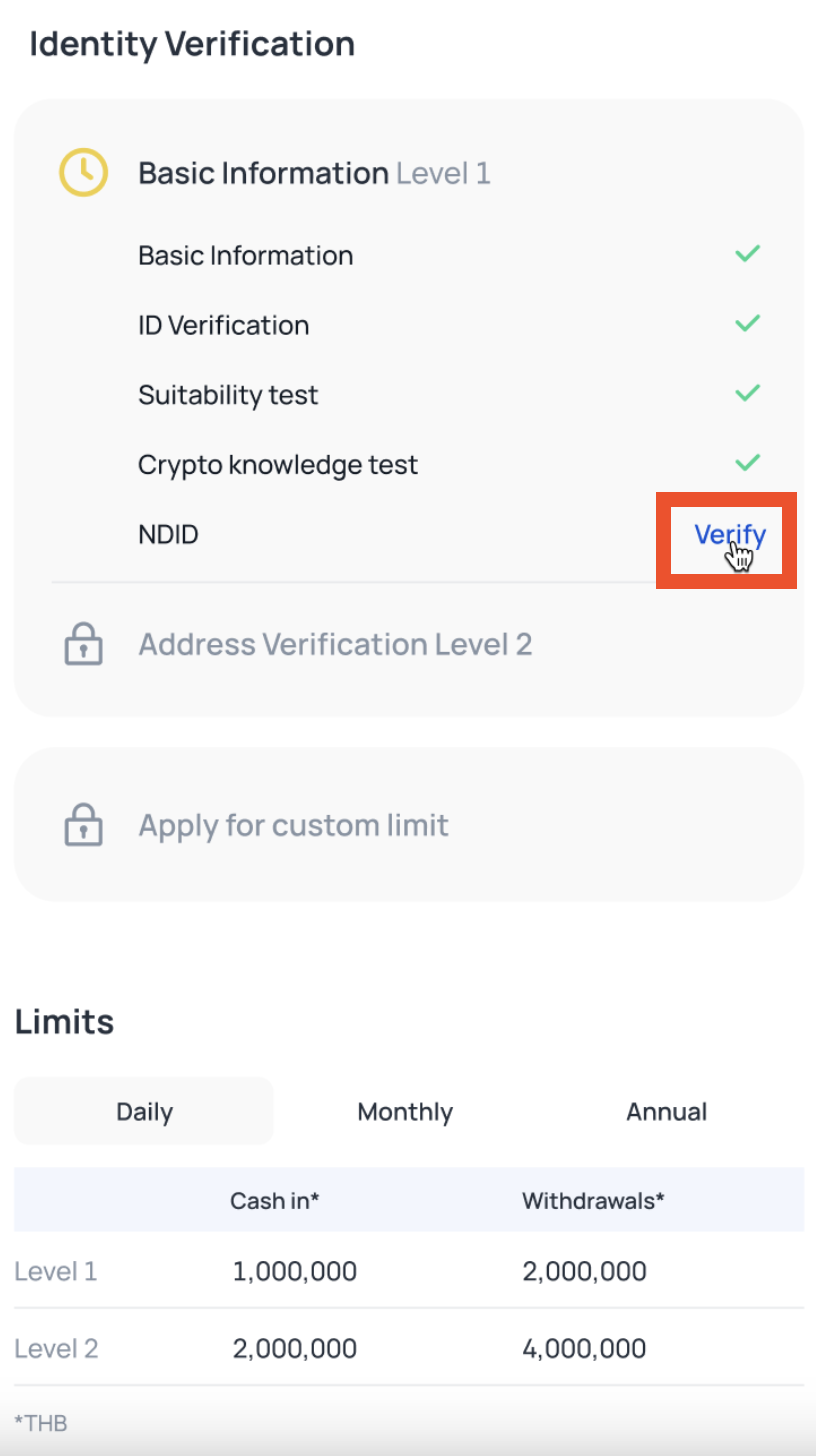Expand the Address Verification Level 2 section

point(335,644)
